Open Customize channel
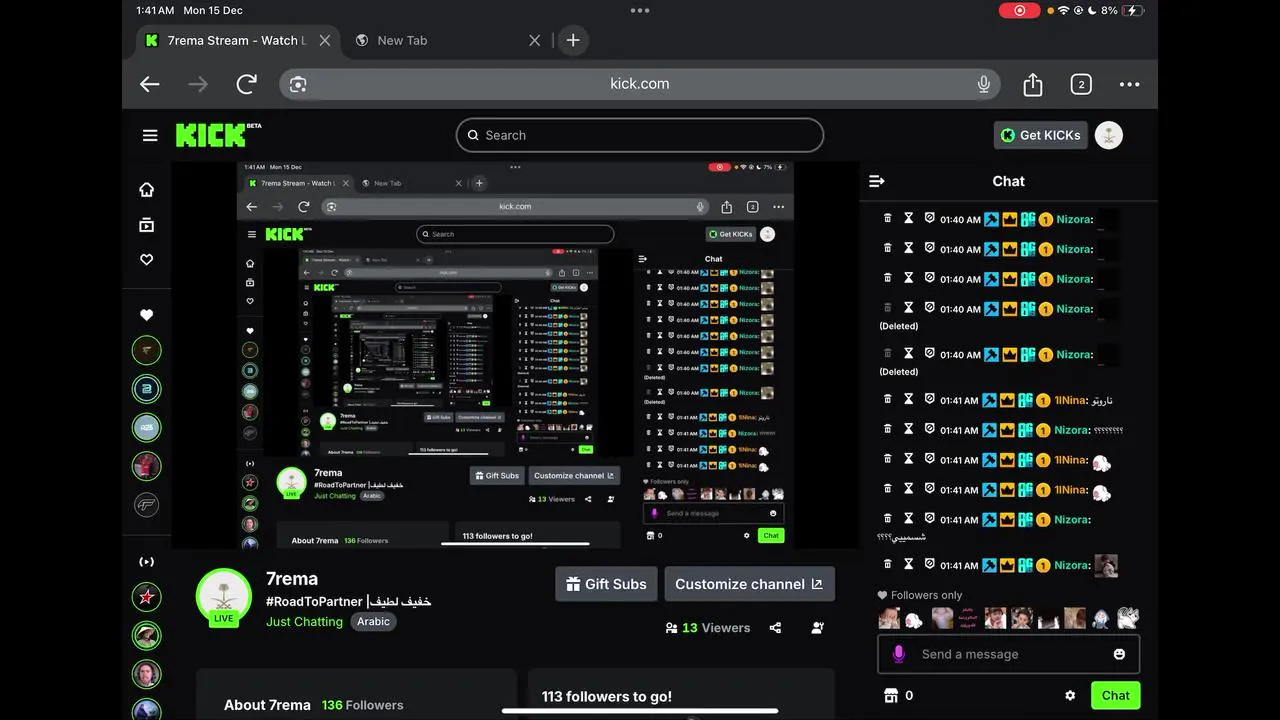Image resolution: width=1280 pixels, height=720 pixels. pyautogui.click(x=749, y=584)
